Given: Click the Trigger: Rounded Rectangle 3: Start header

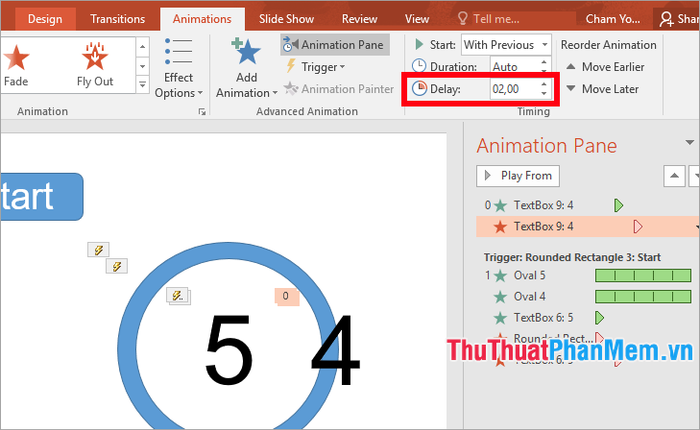Looking at the screenshot, I should (x=572, y=257).
